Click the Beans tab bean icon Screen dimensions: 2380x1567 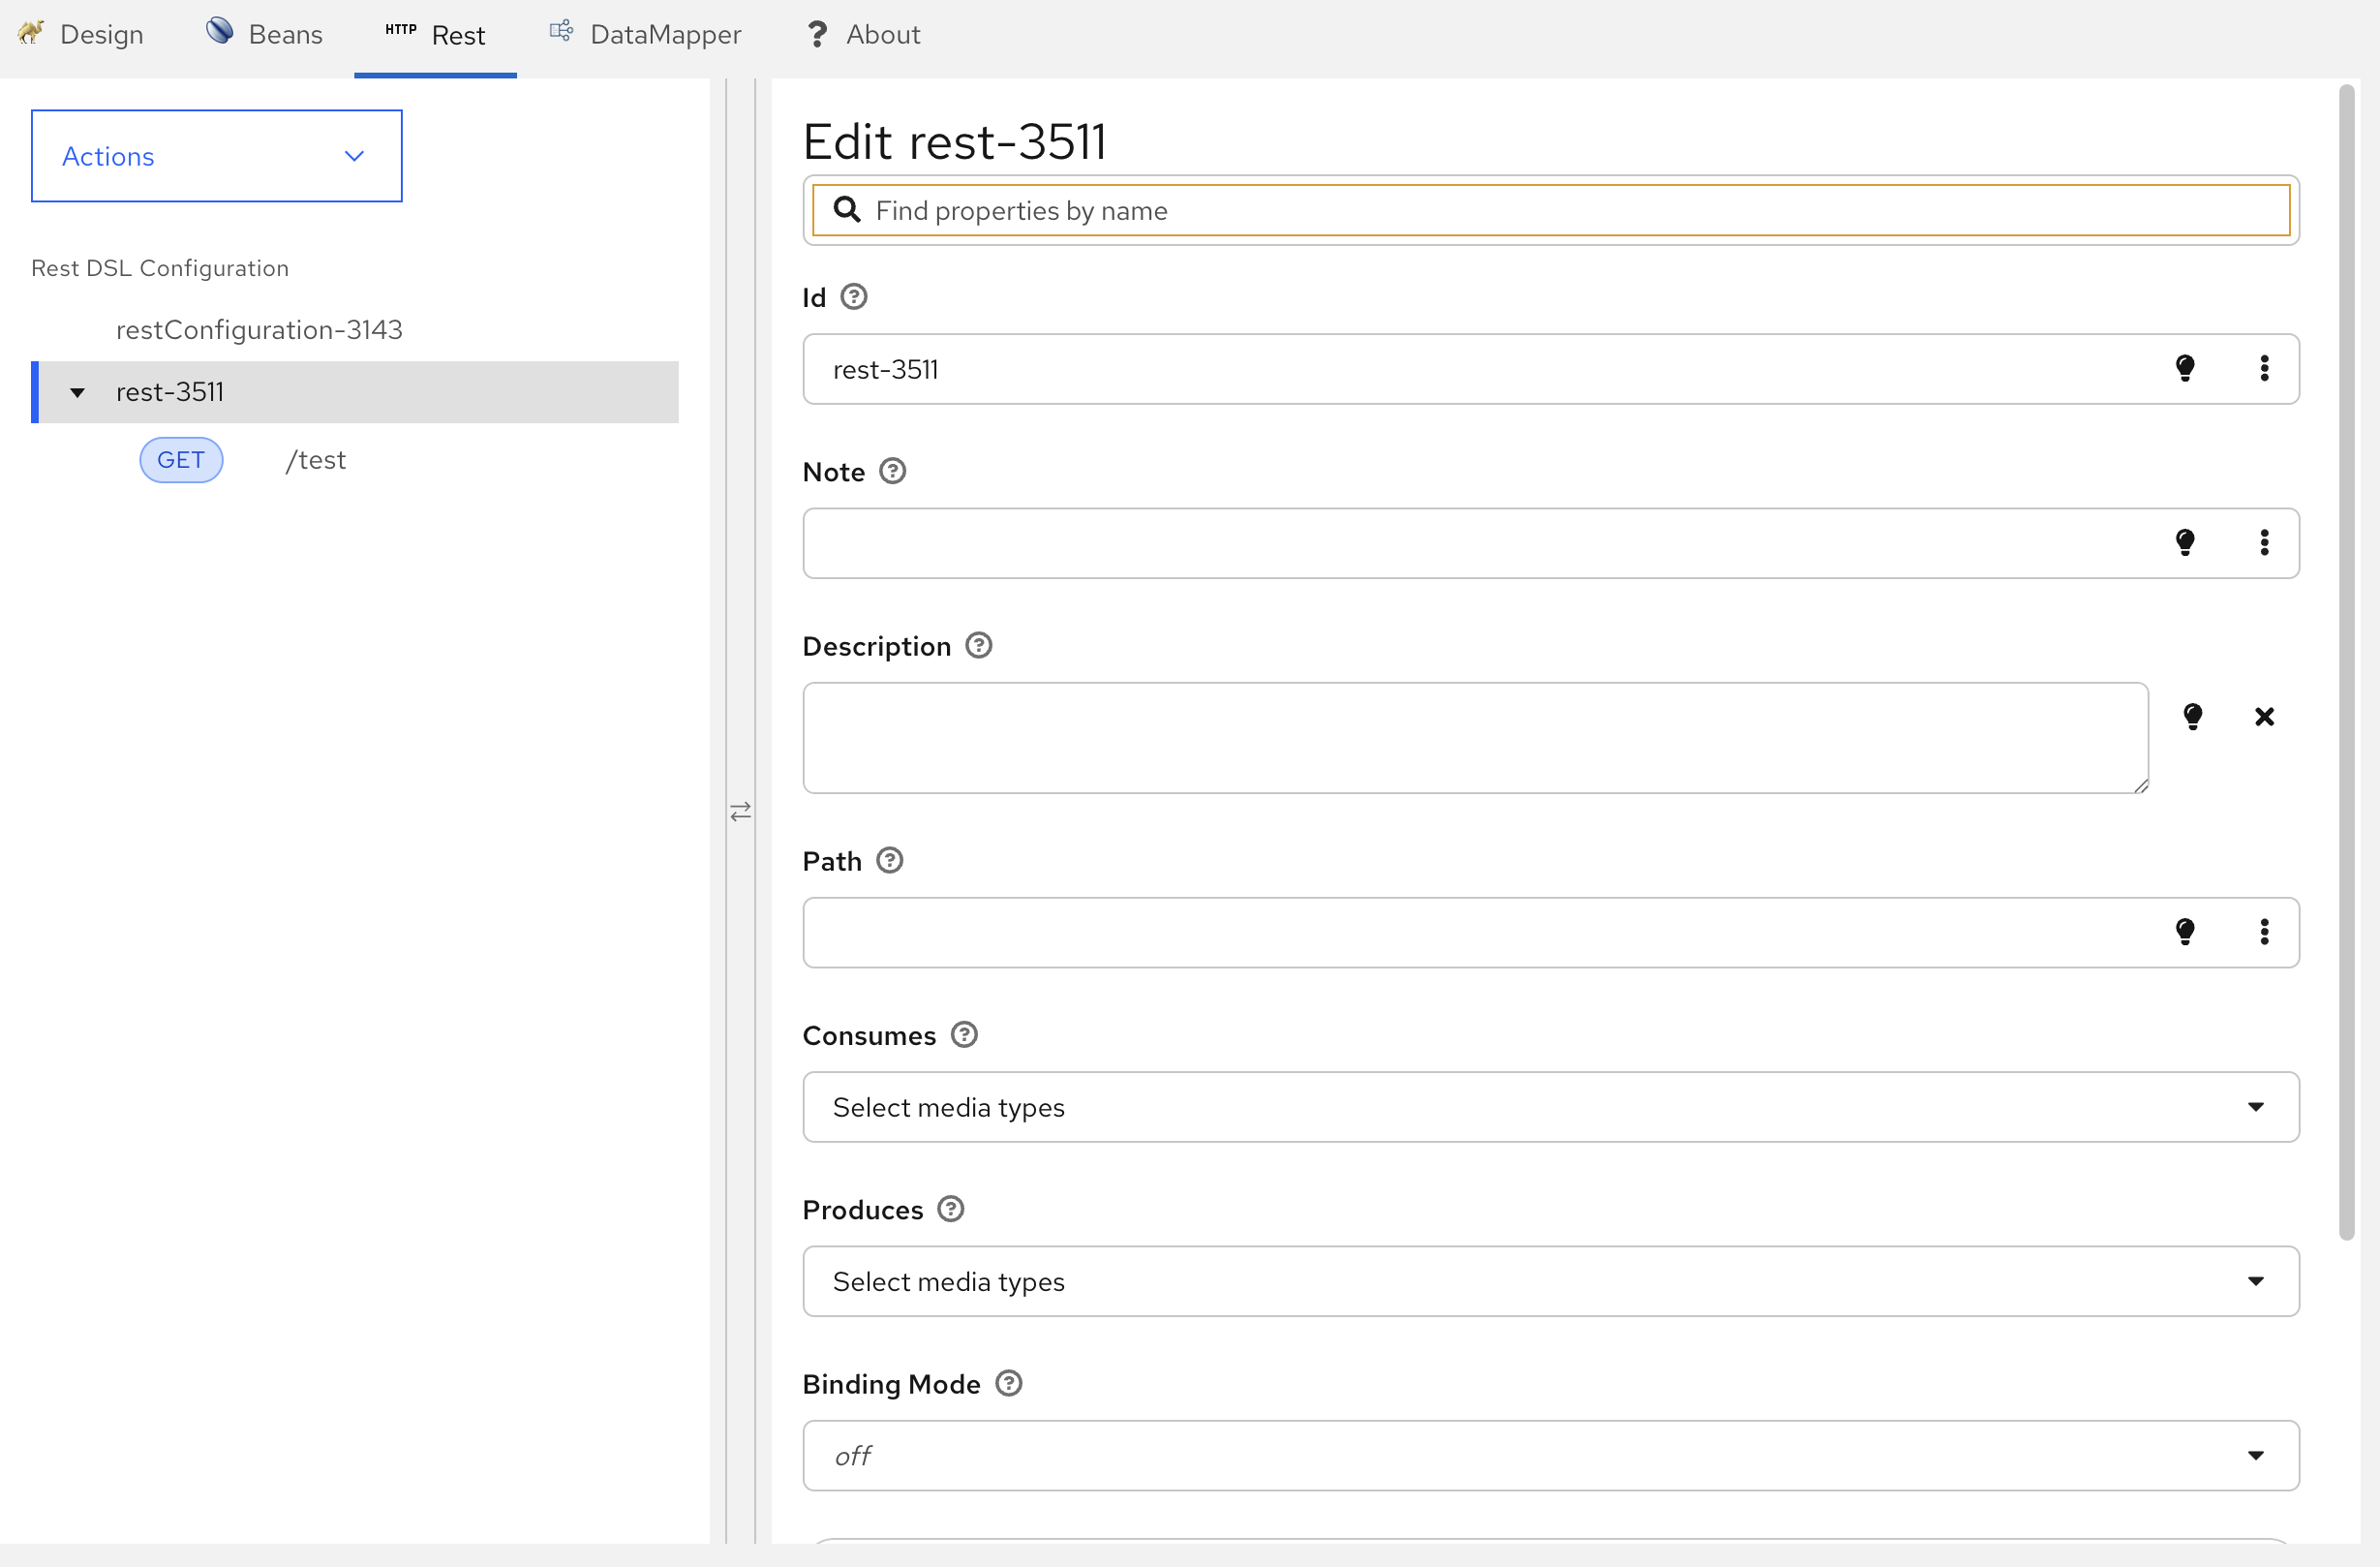(x=219, y=31)
